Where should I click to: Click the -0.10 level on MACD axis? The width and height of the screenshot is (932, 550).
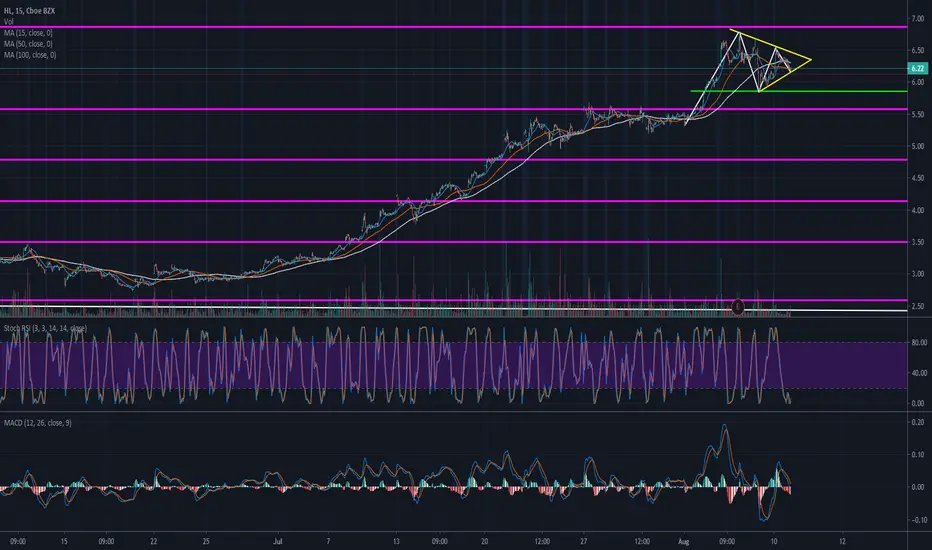point(917,520)
